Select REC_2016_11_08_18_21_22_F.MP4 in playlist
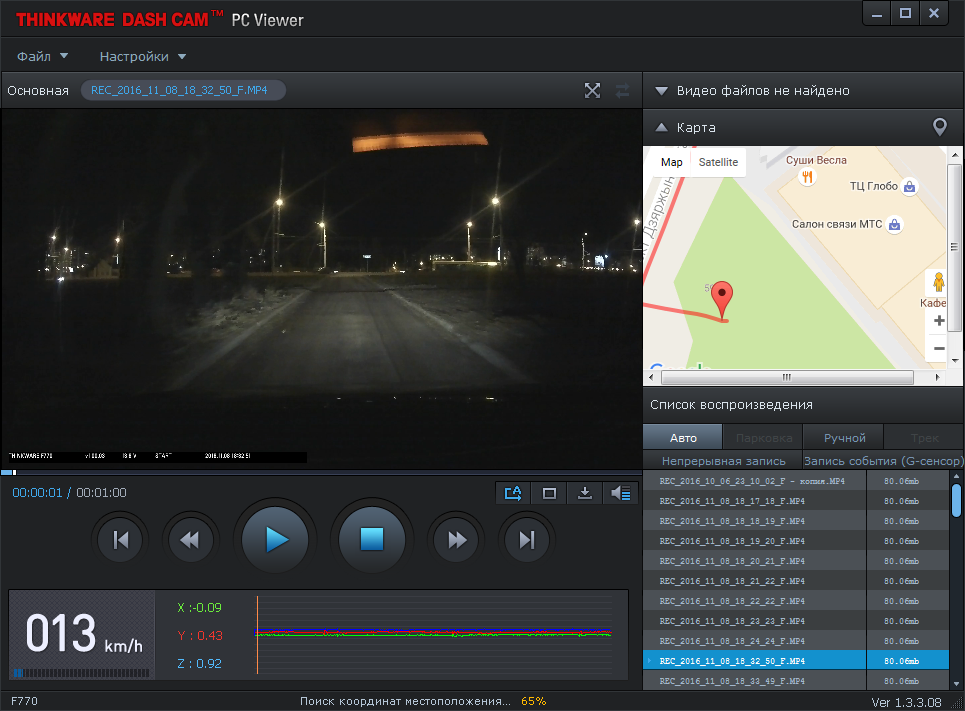Image resolution: width=965 pixels, height=711 pixels. (795, 581)
